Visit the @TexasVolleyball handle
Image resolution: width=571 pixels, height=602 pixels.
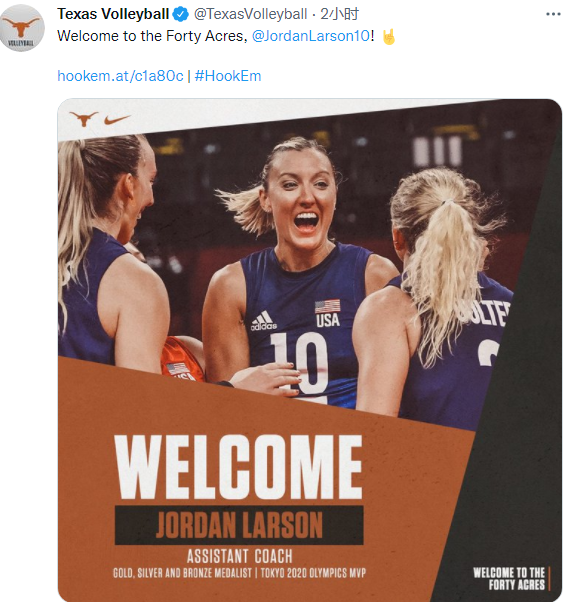(x=250, y=14)
